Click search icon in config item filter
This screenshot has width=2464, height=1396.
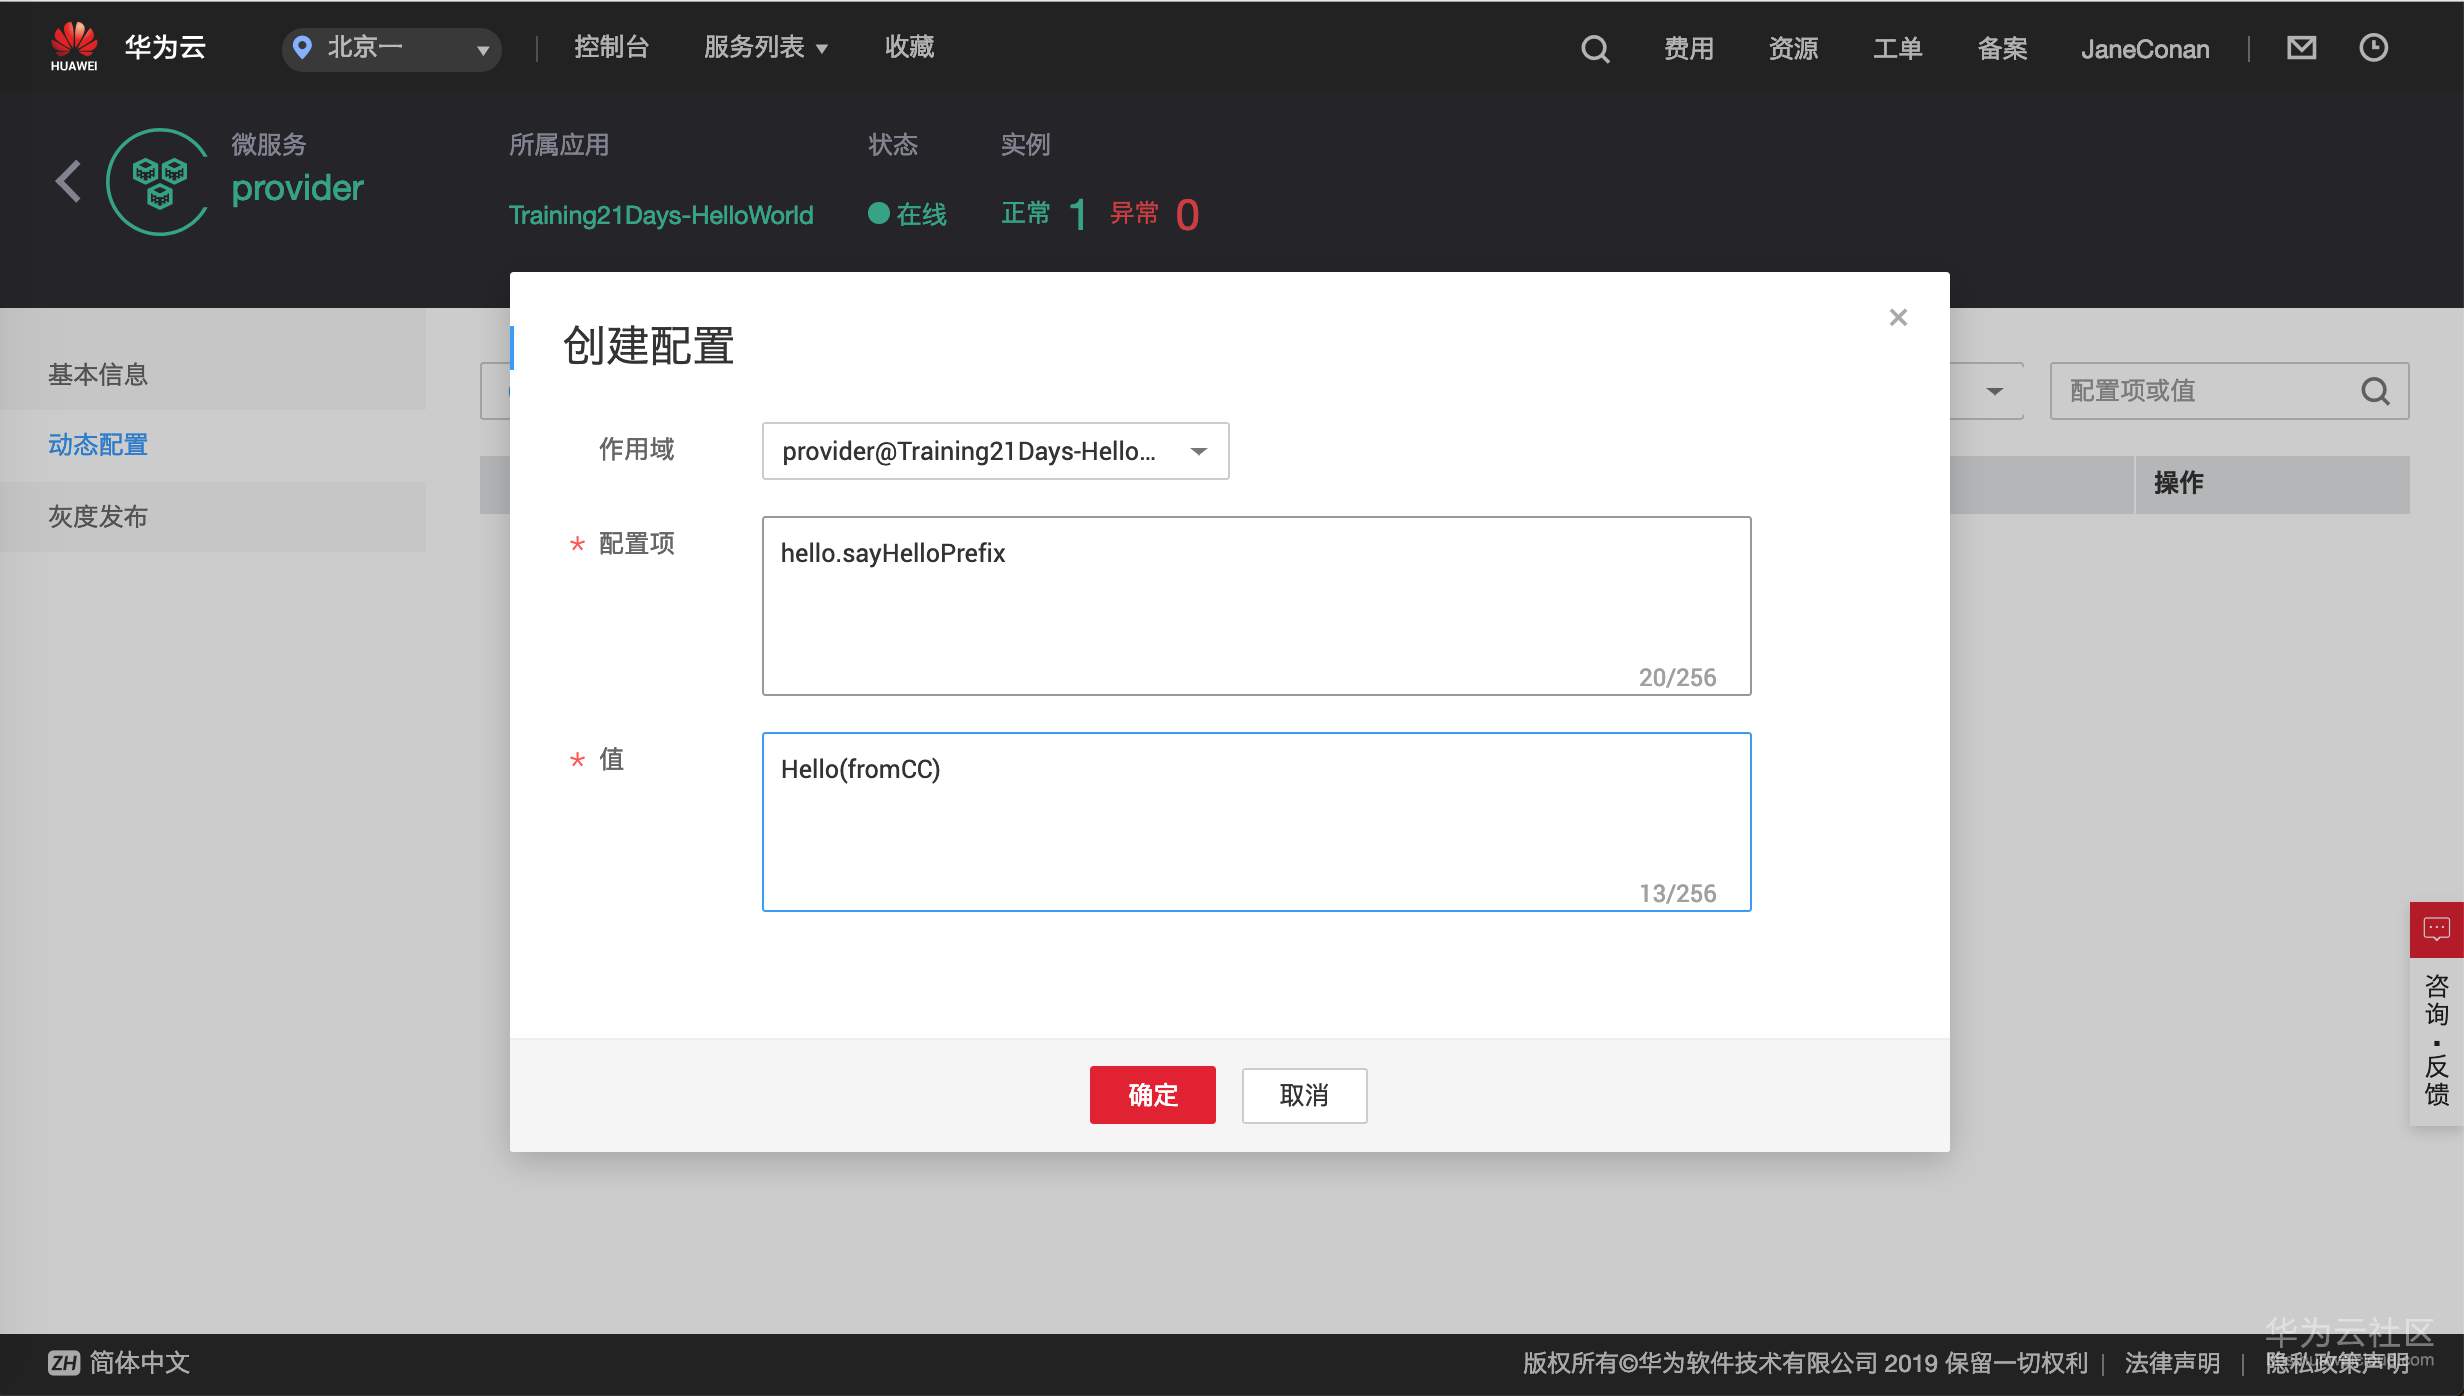[2375, 391]
